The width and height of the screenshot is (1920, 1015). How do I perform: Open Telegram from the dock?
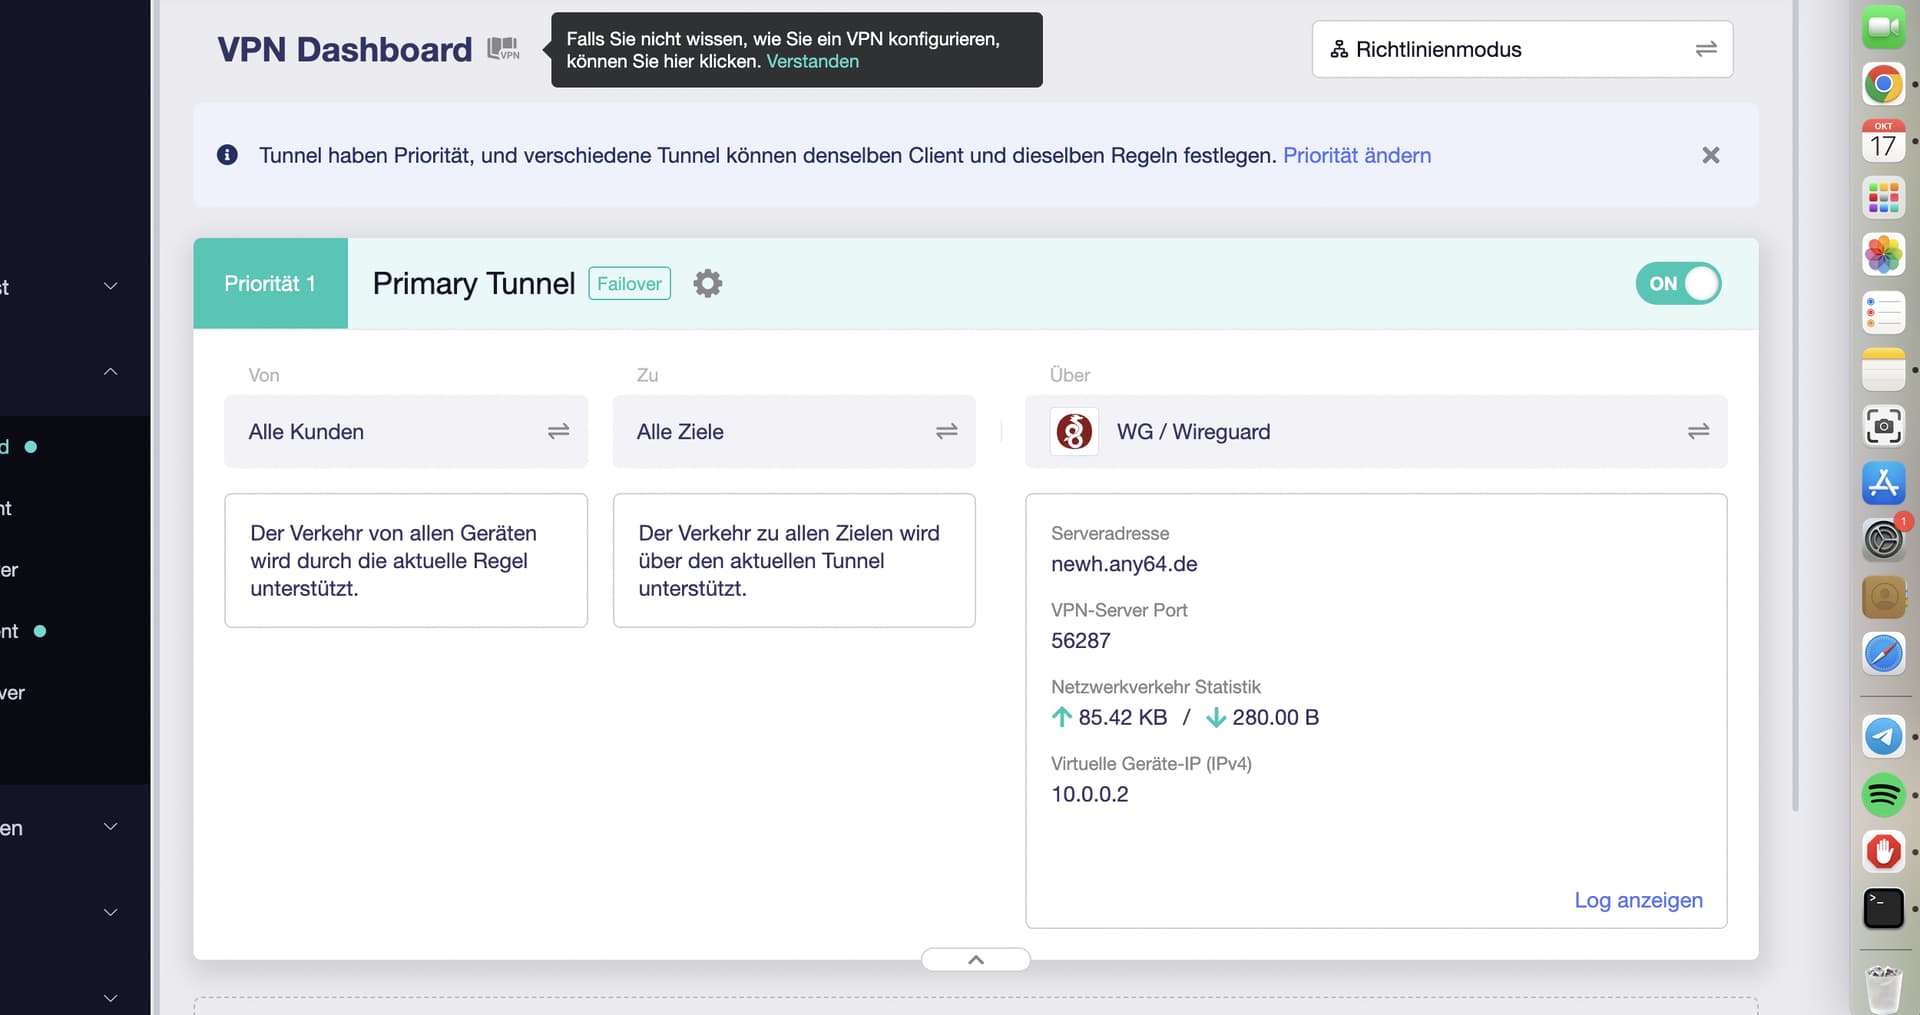(x=1883, y=737)
